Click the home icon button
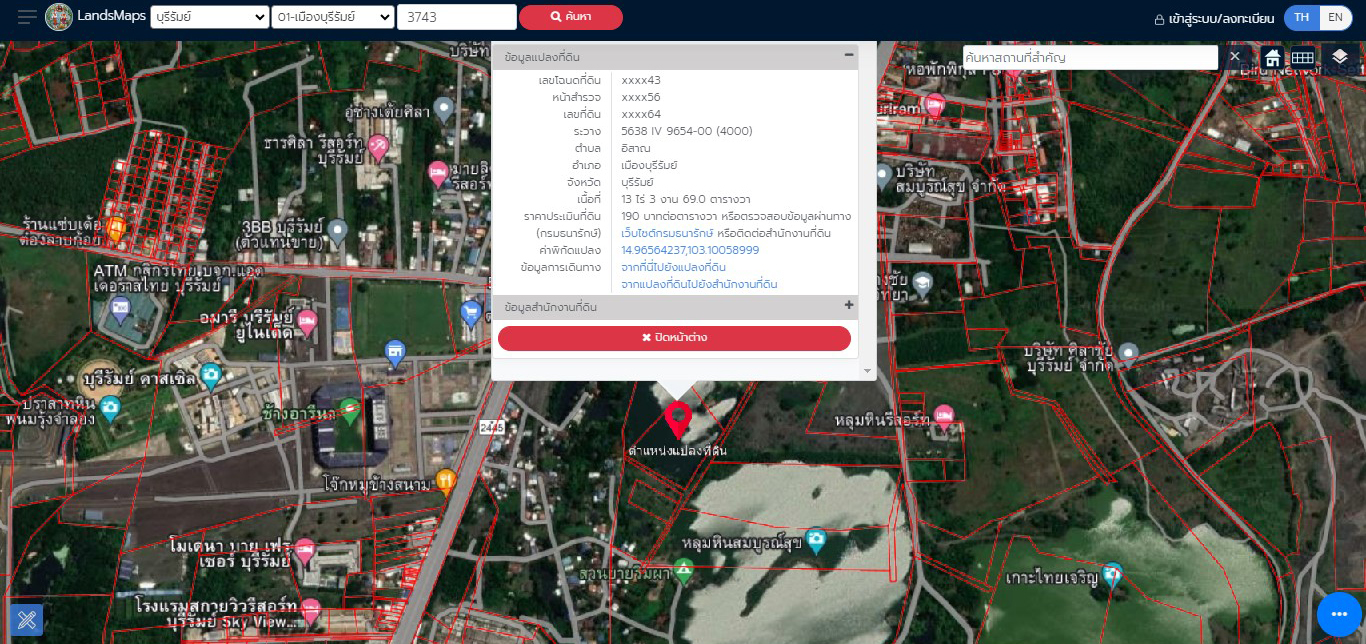Image resolution: width=1366 pixels, height=644 pixels. (x=1272, y=57)
